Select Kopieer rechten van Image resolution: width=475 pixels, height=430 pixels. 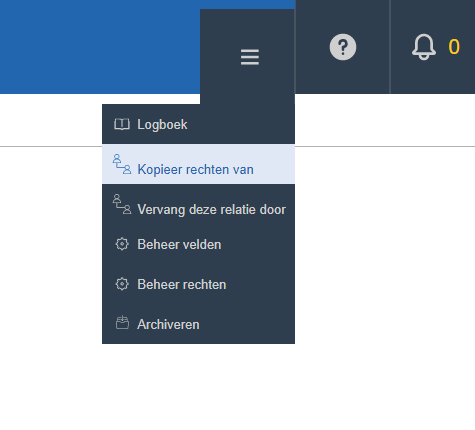pyautogui.click(x=198, y=164)
